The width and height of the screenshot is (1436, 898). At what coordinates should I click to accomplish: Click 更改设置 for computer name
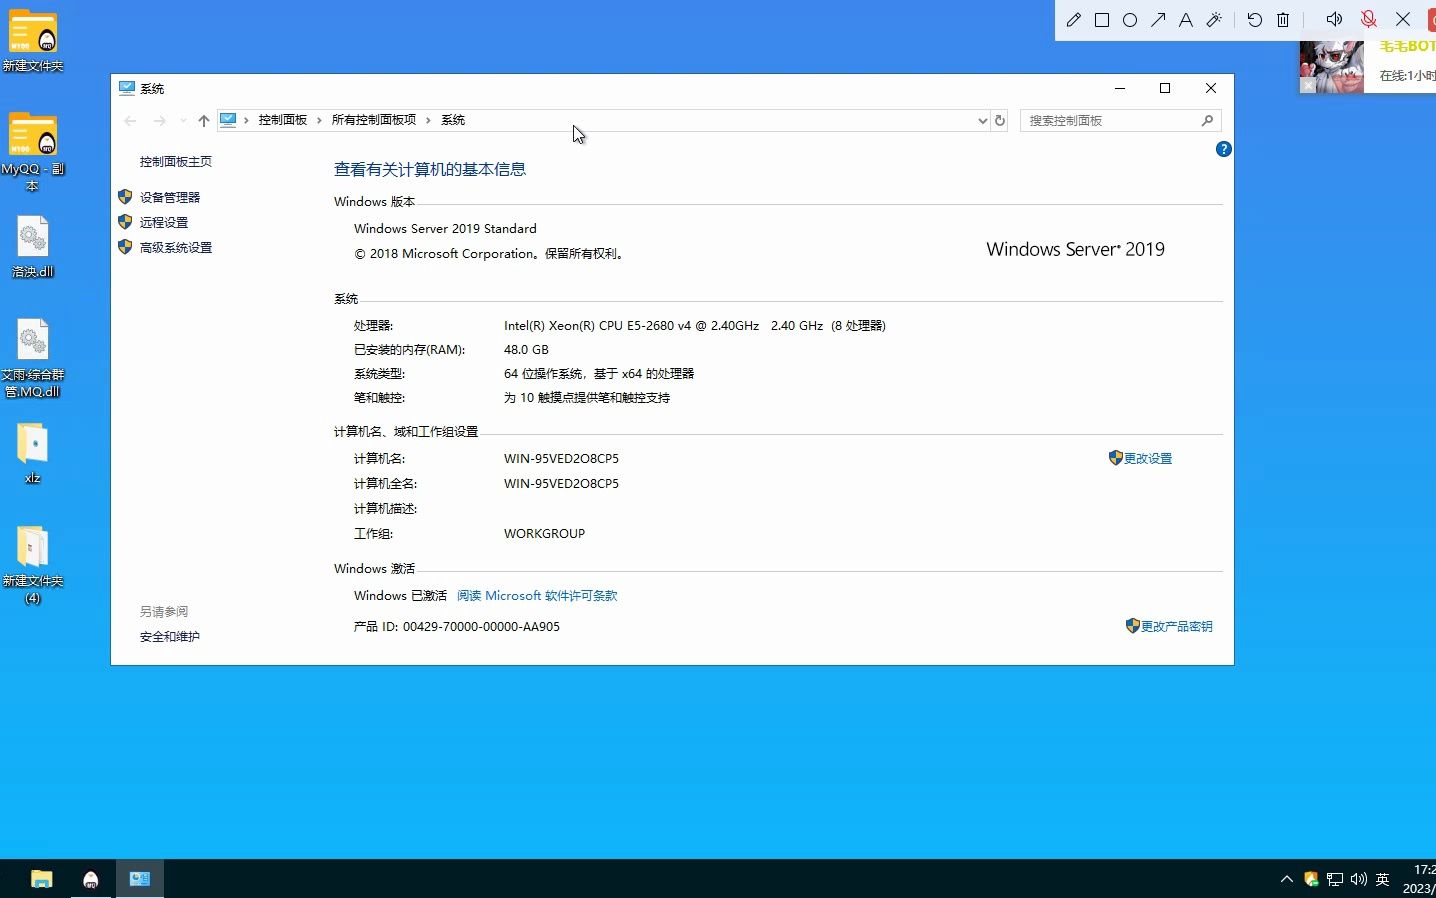tap(1148, 458)
